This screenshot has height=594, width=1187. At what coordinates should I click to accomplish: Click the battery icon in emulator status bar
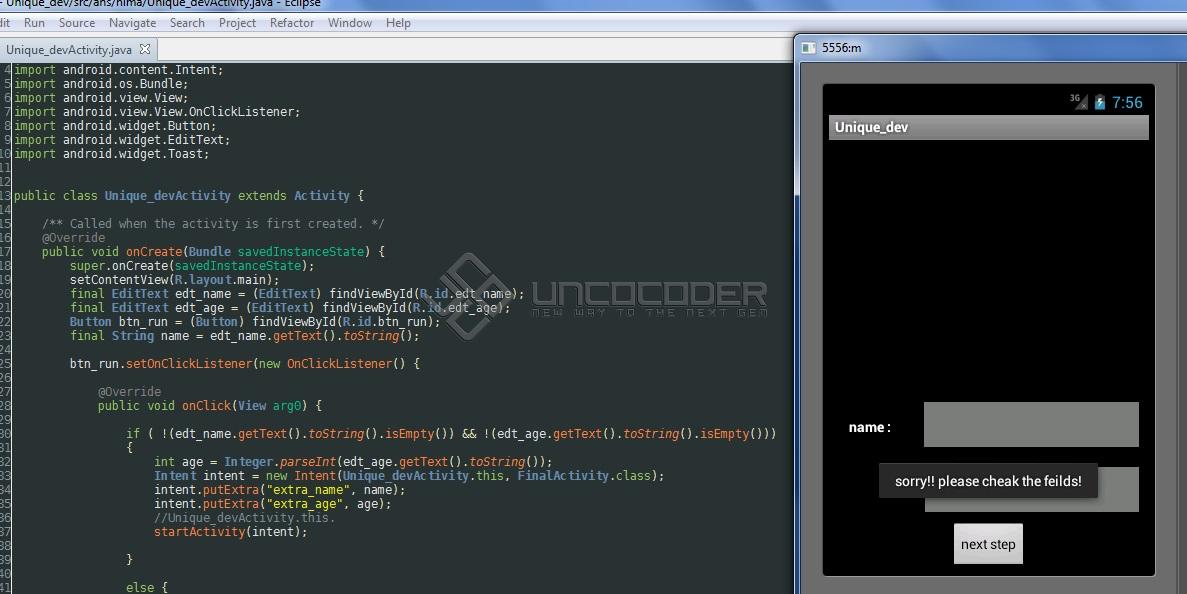[1100, 102]
